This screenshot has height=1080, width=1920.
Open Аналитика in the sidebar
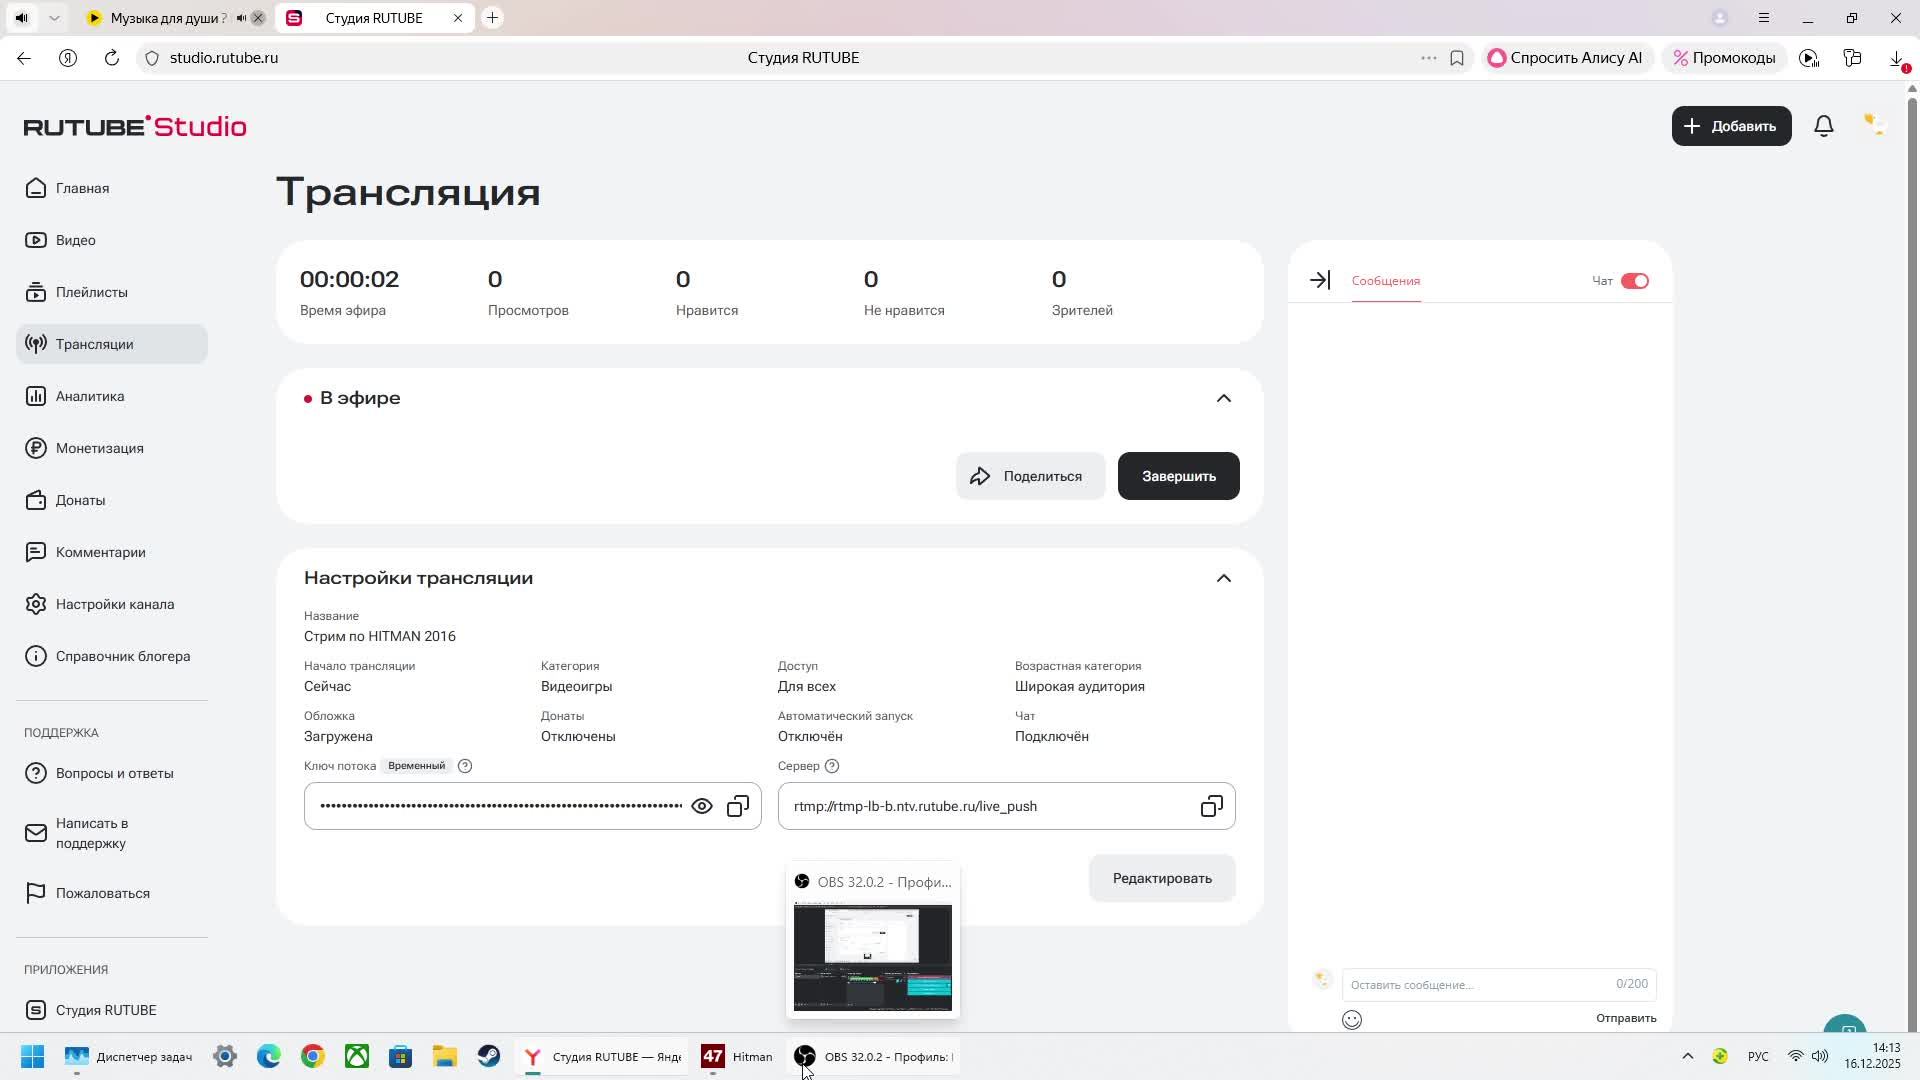[90, 396]
